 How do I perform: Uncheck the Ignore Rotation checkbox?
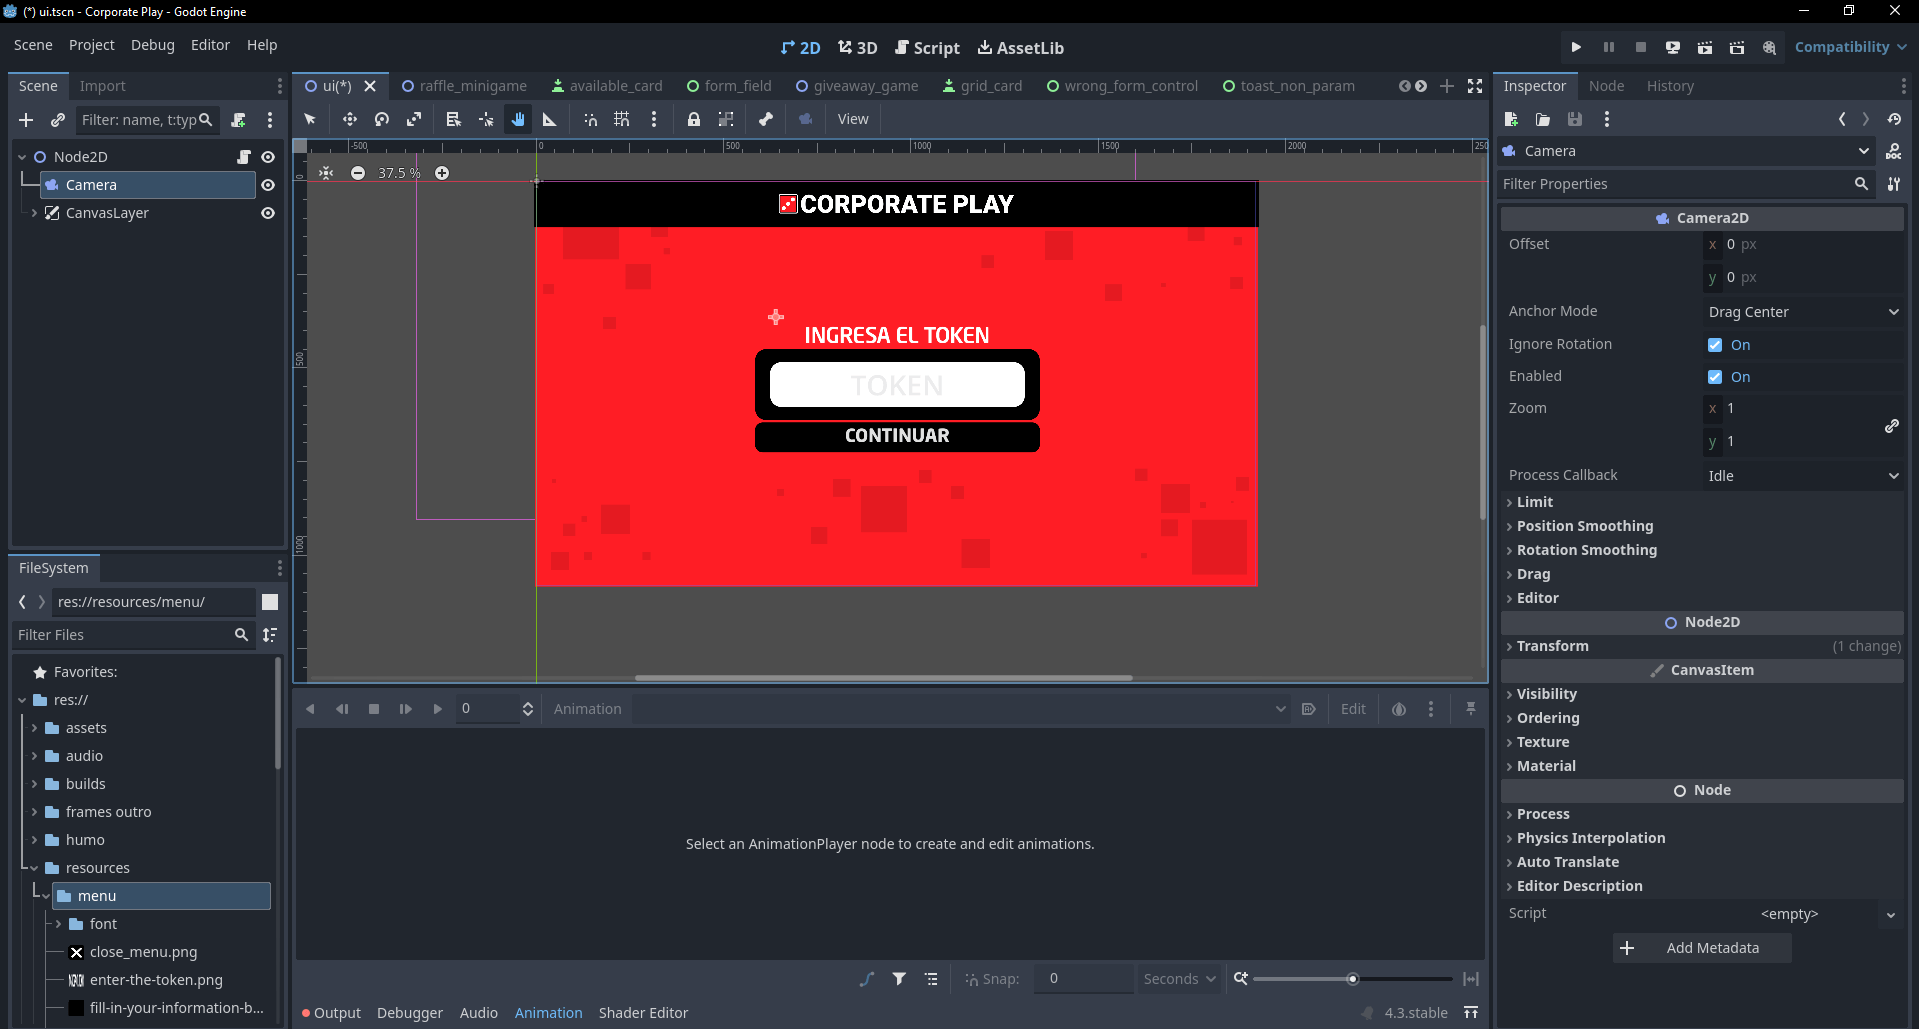1713,344
